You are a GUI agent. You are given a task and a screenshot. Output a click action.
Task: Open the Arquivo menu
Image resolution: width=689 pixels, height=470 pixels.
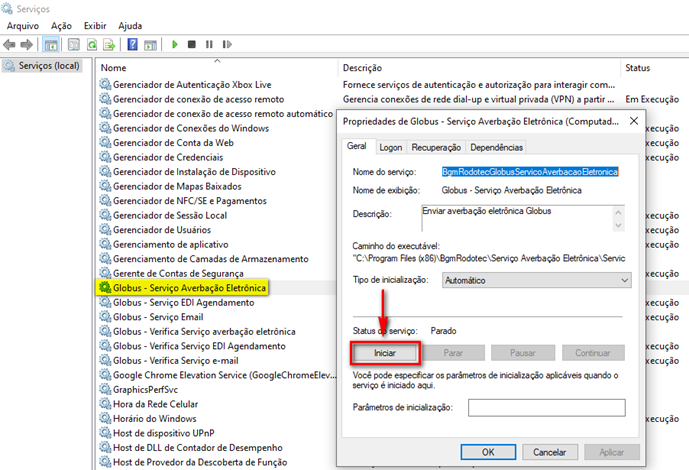tap(23, 26)
